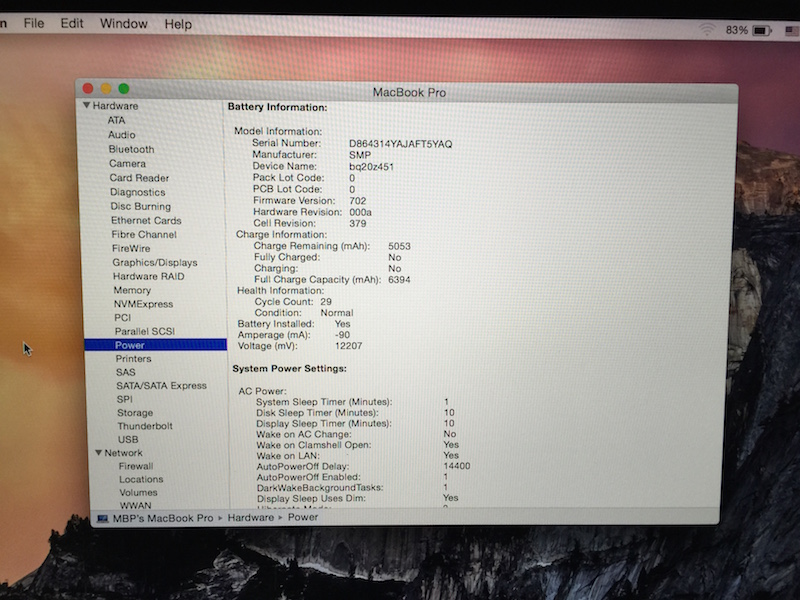Click the Battery Information heading
Screen dimensions: 800x600
(278, 107)
